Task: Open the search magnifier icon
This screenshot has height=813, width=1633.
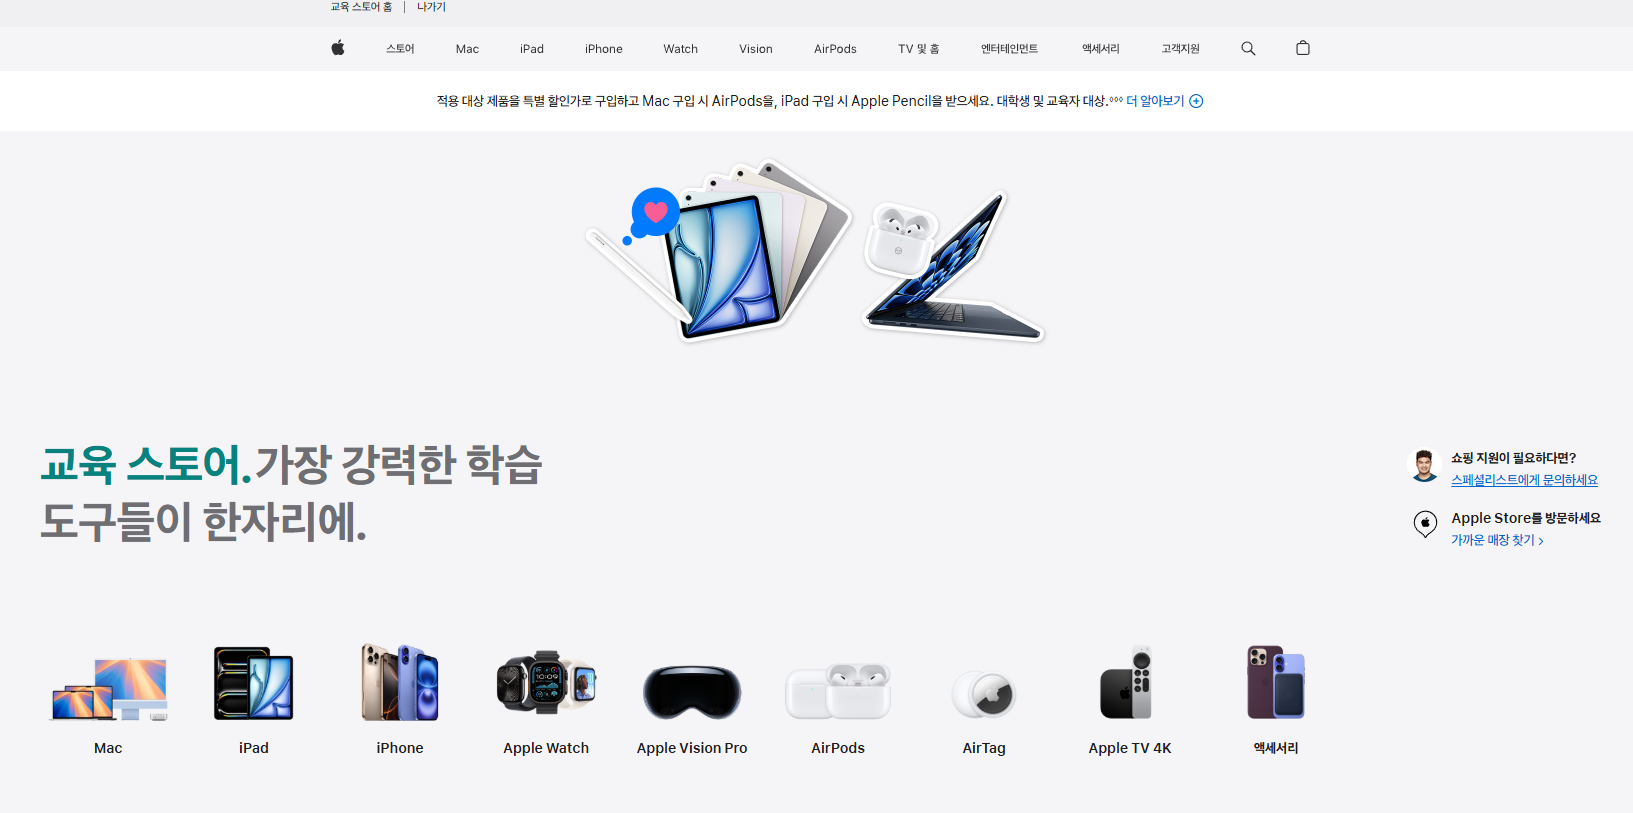Action: [1248, 48]
